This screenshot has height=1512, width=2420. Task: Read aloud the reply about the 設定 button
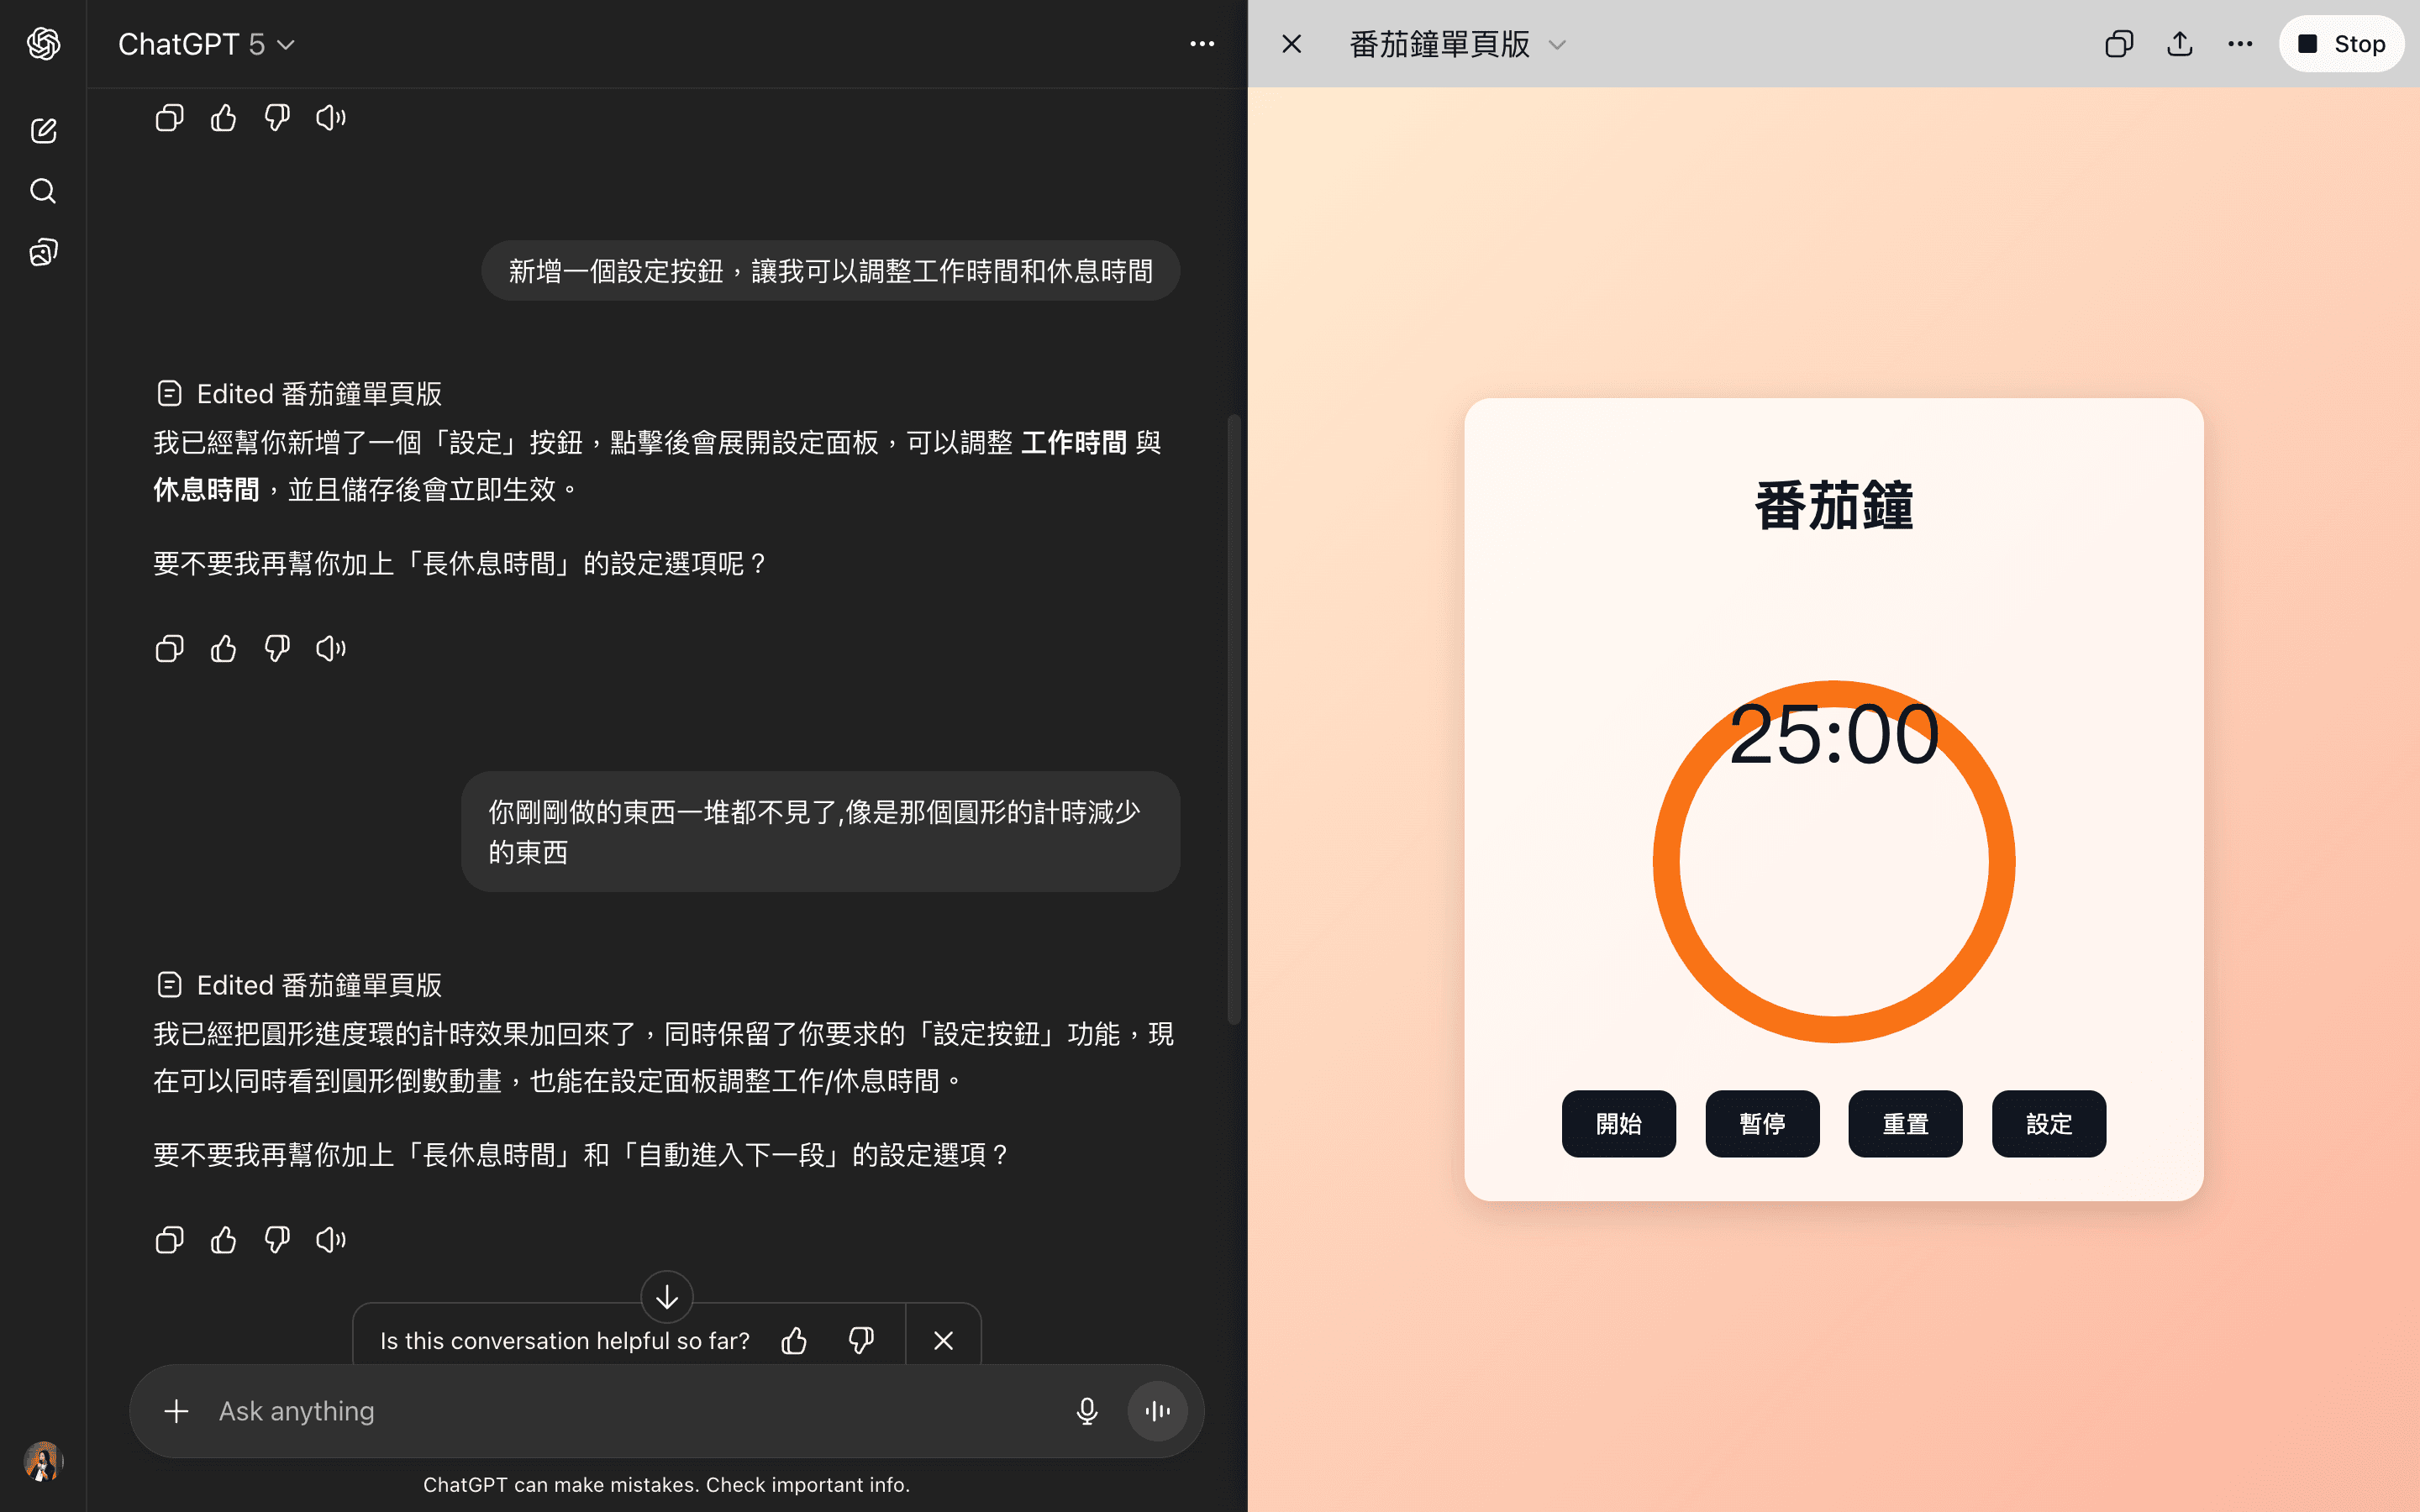(331, 649)
